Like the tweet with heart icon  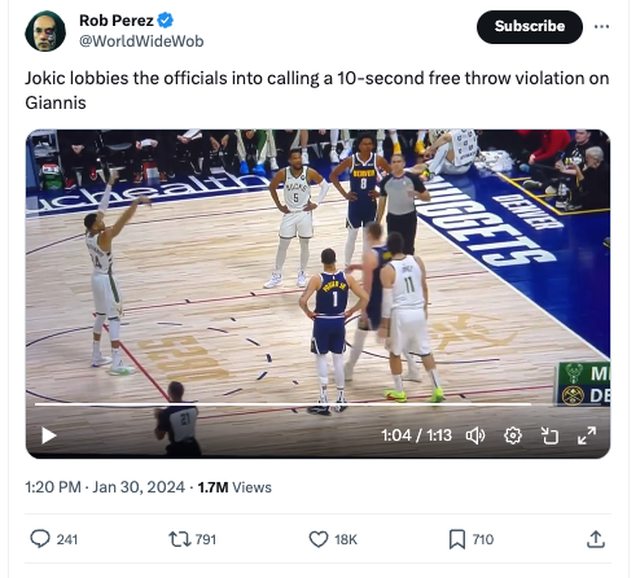[319, 539]
